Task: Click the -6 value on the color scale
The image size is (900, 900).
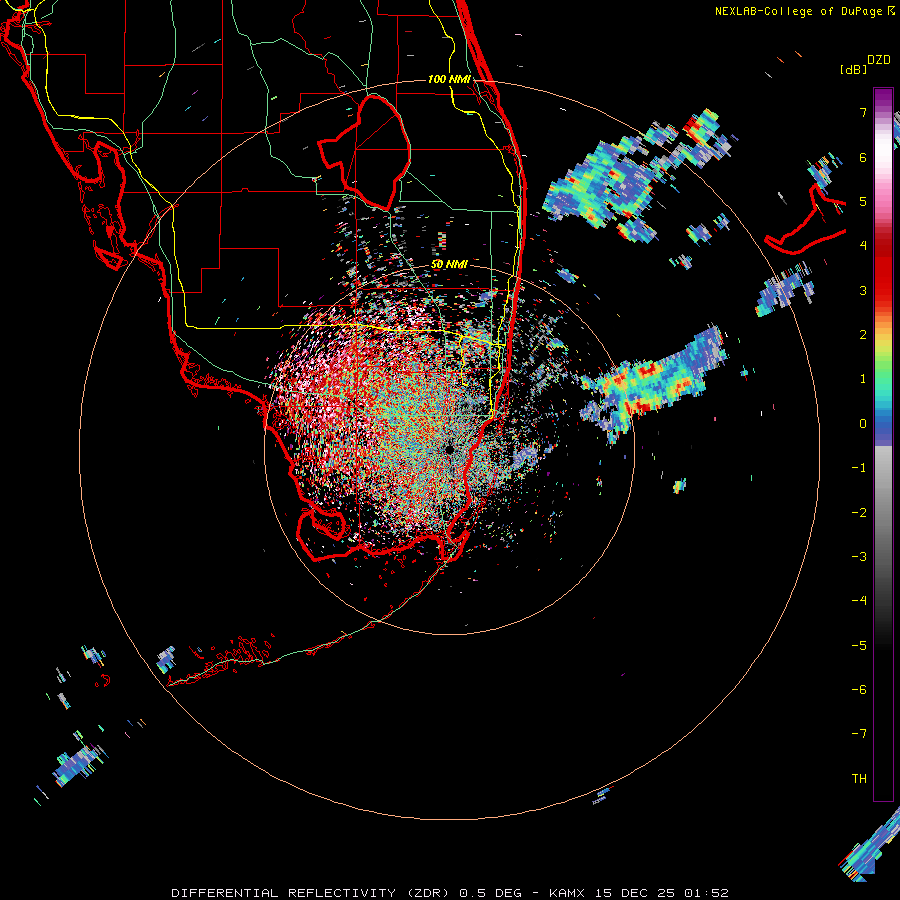Action: (859, 689)
